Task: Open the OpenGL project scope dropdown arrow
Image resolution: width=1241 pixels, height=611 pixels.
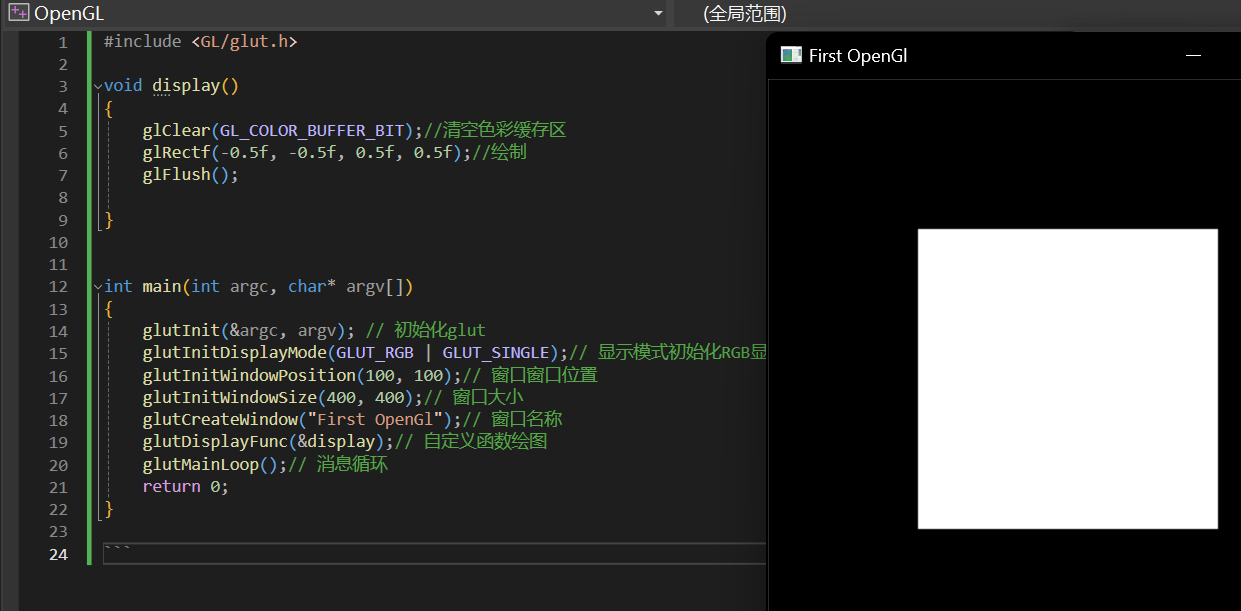Action: tap(657, 14)
